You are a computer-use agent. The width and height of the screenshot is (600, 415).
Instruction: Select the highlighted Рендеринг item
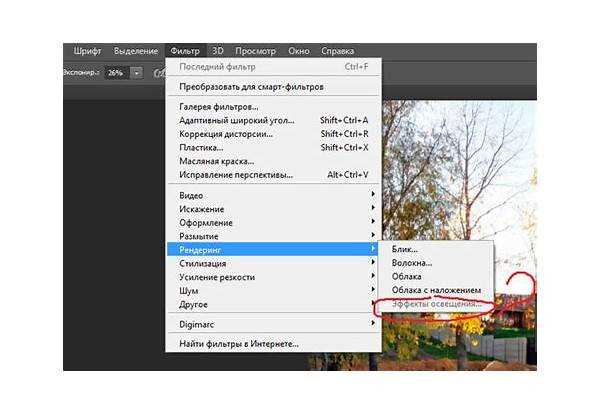[272, 250]
